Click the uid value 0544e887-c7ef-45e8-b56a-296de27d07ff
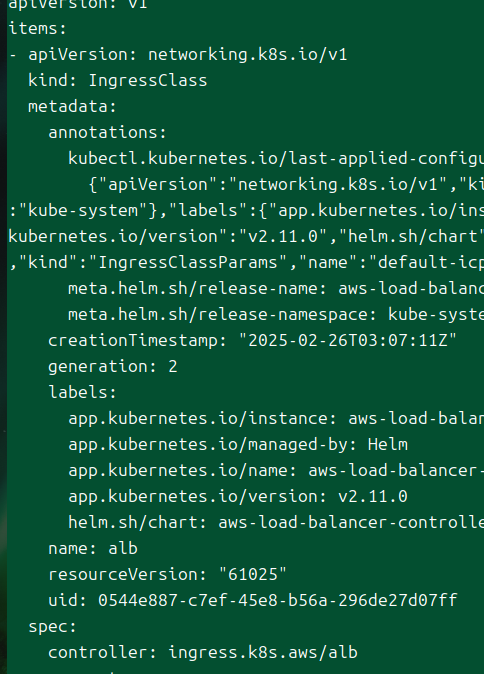This screenshot has width=484, height=674. 278,600
